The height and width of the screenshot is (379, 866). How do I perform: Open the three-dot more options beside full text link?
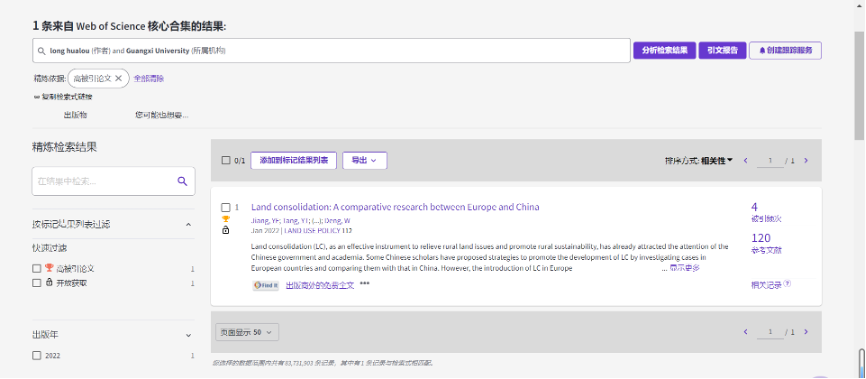pos(365,285)
